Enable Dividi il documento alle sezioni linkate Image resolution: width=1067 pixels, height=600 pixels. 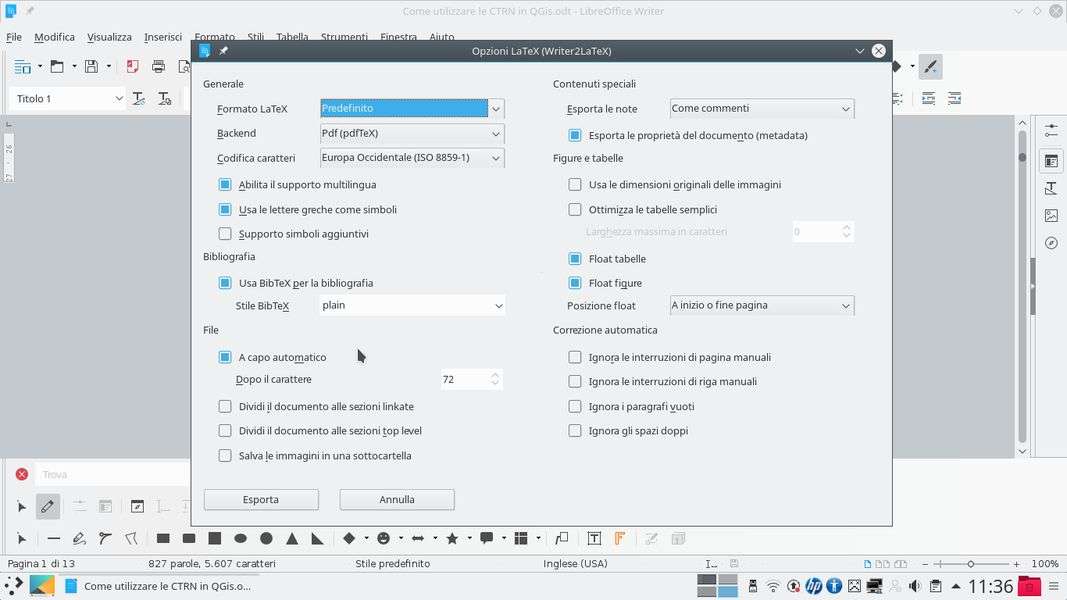click(x=225, y=406)
